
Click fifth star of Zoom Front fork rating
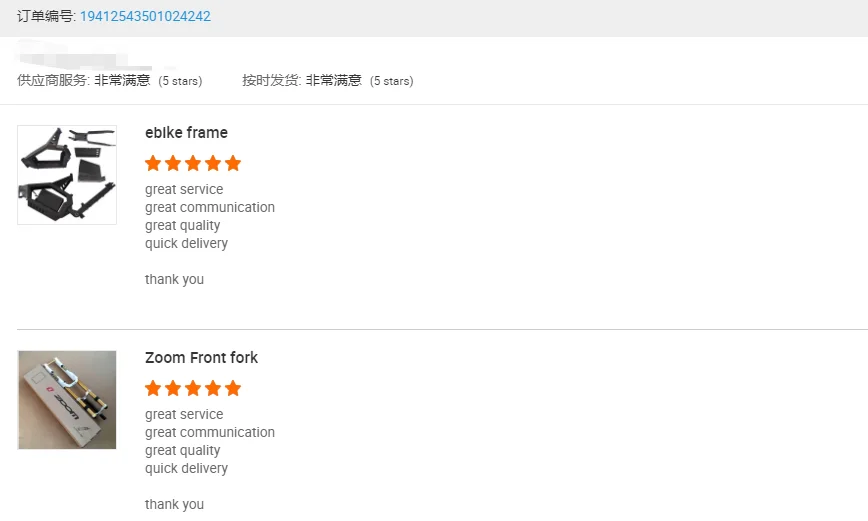click(233, 388)
